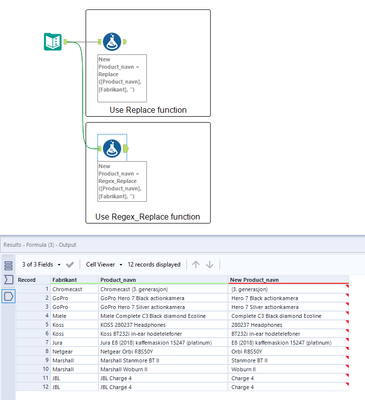Select the 'Use Replace function' container caption
The width and height of the screenshot is (365, 400).
[x=148, y=110]
